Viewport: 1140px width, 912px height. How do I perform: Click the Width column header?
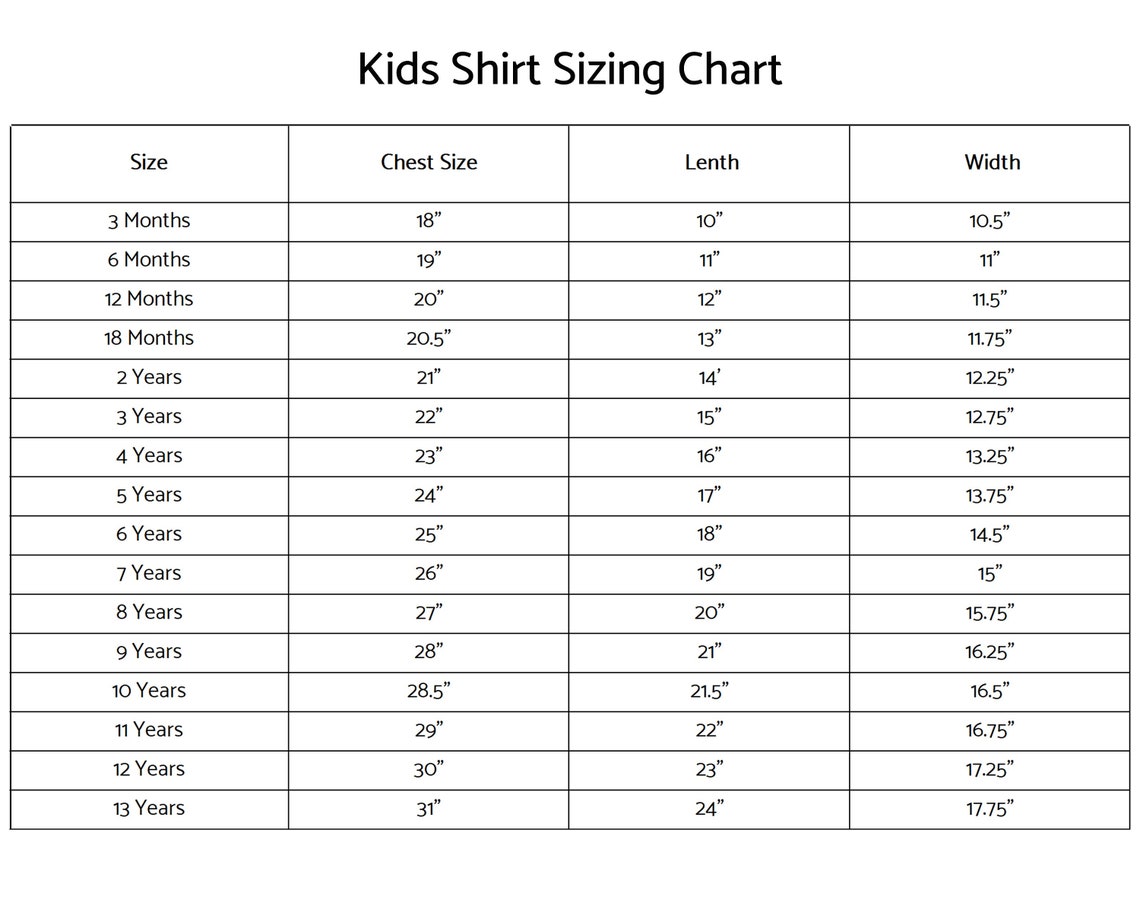992,162
